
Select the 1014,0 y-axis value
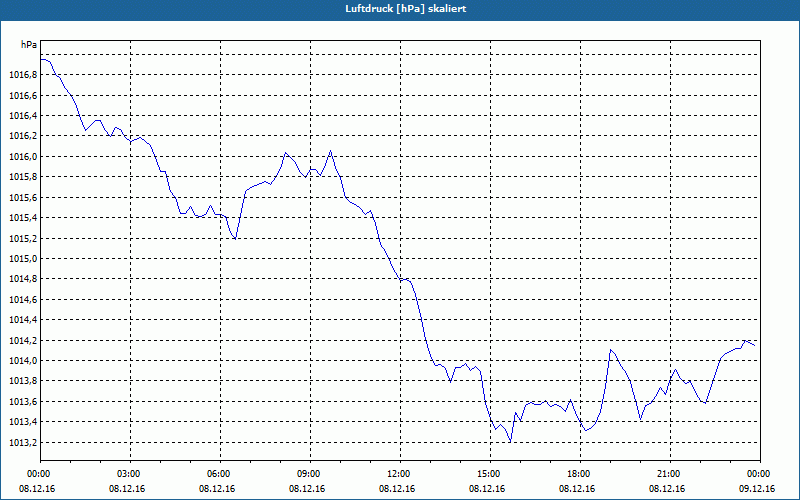[23, 361]
